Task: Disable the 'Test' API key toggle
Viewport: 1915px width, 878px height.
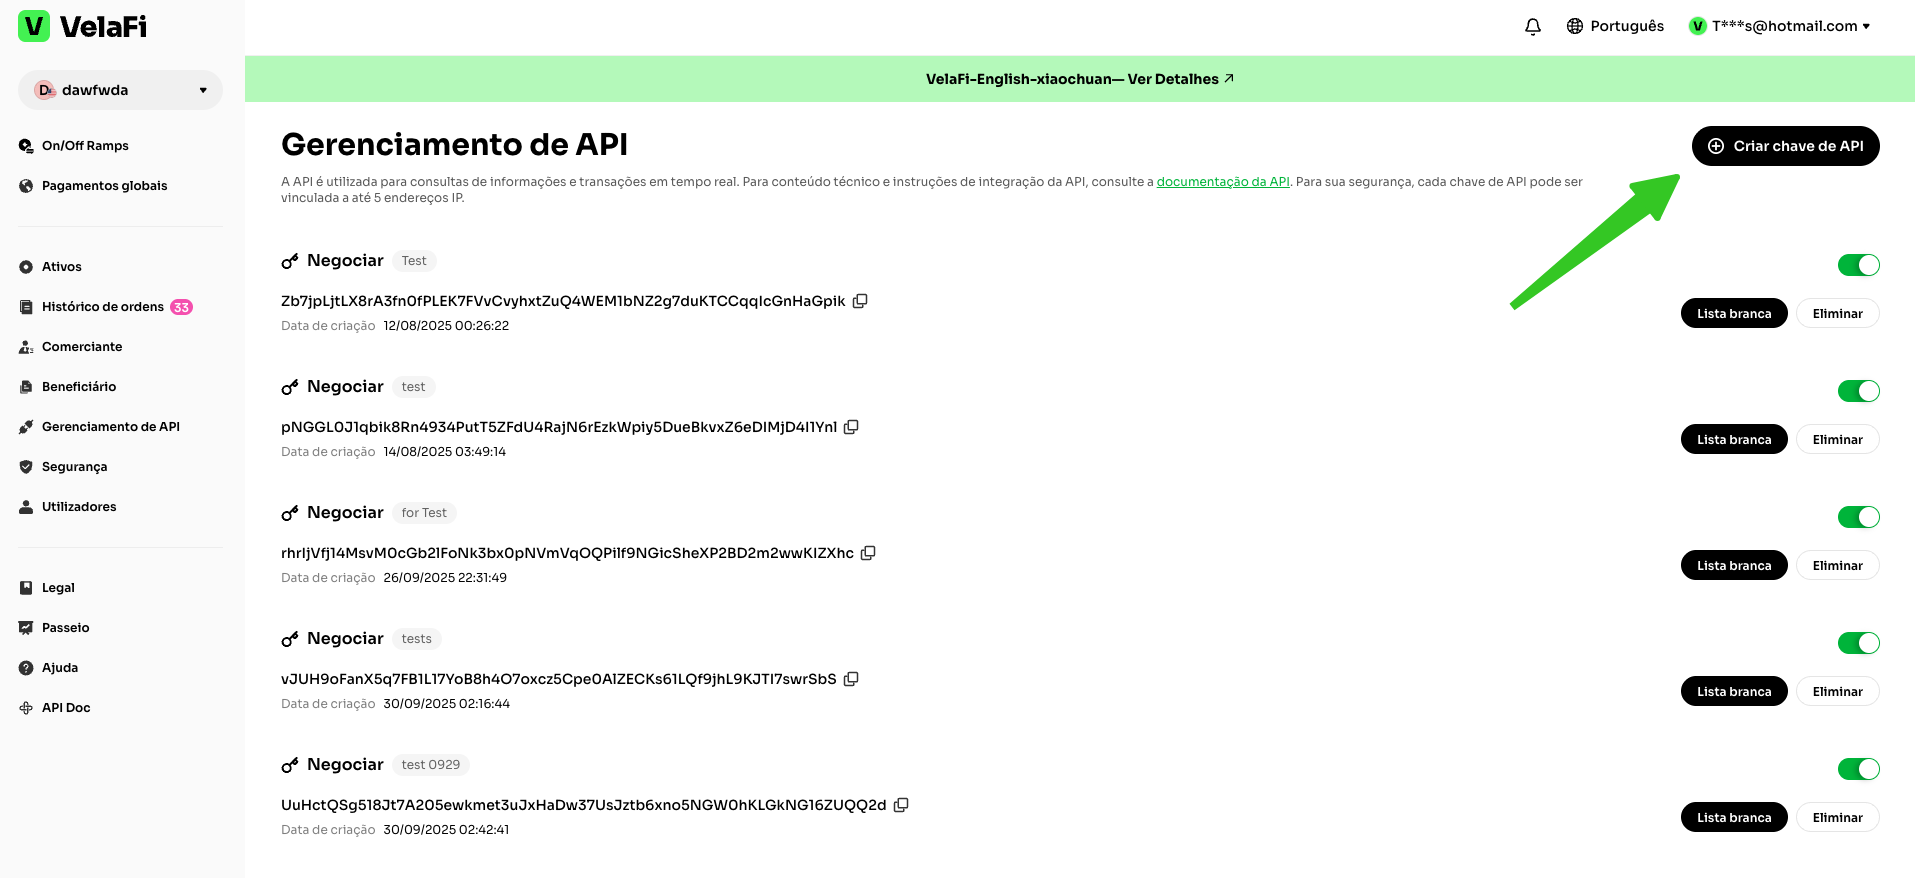Action: coord(1858,265)
